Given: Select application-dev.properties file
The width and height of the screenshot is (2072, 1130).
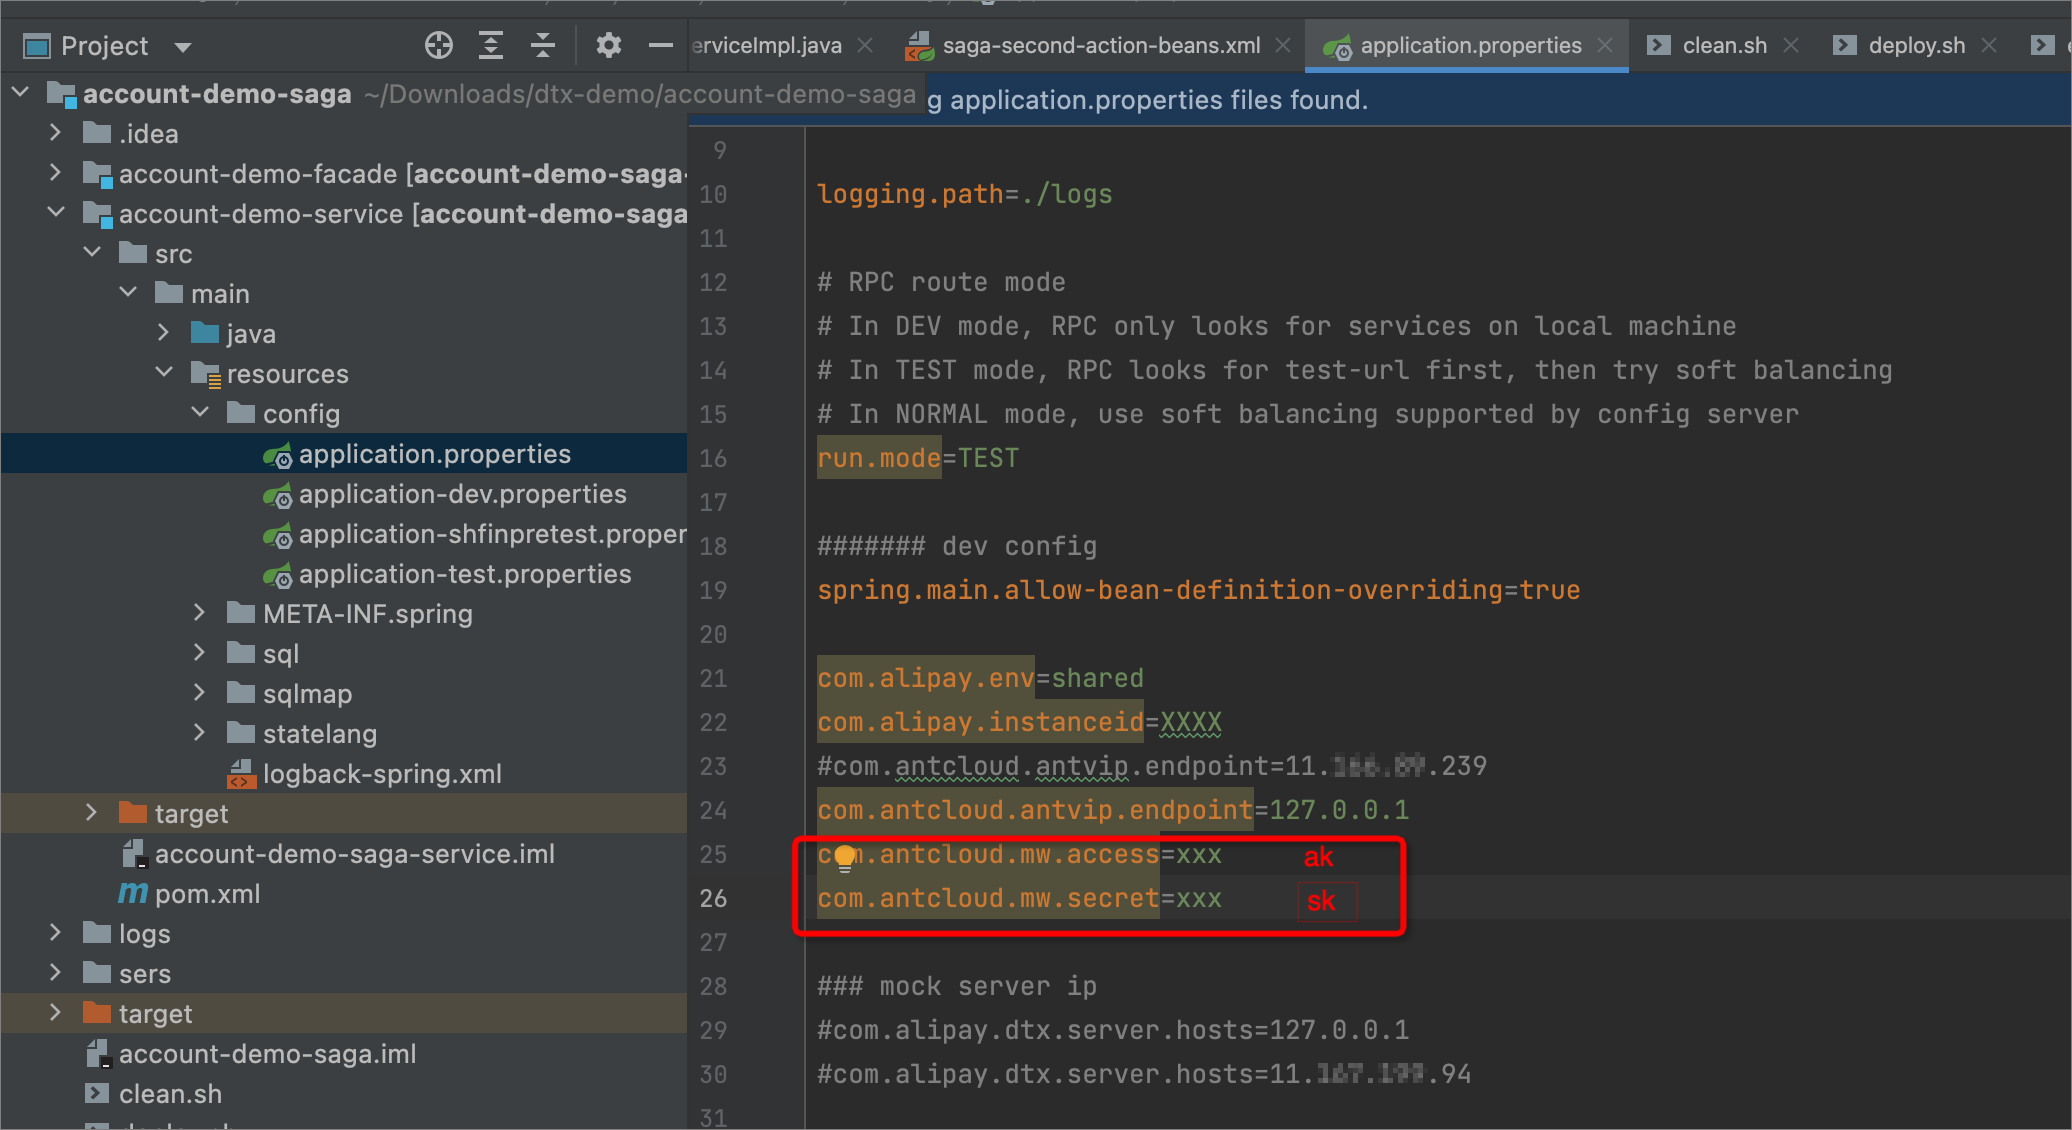Looking at the screenshot, I should pyautogui.click(x=344, y=493).
